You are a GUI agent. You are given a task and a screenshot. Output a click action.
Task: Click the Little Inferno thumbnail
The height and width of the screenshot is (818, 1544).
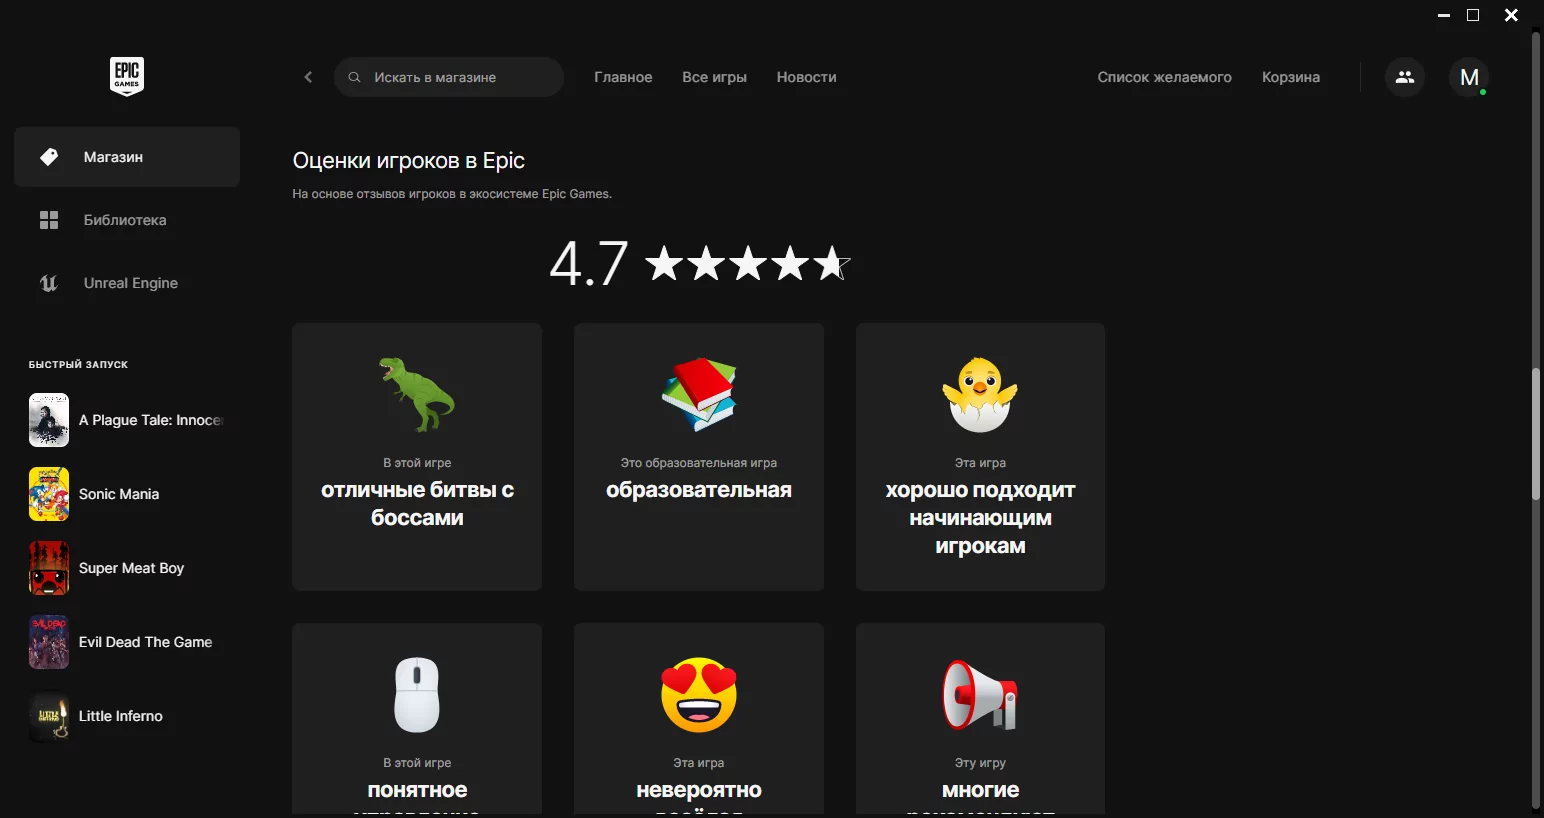pos(49,716)
